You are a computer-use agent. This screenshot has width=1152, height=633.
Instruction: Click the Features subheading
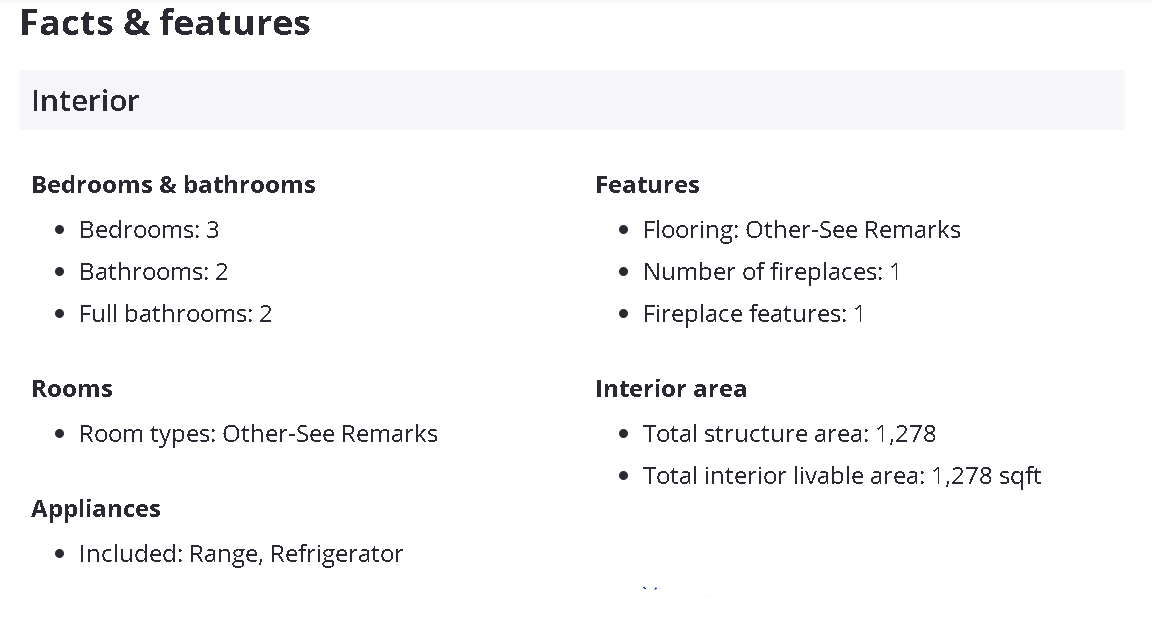click(x=647, y=185)
